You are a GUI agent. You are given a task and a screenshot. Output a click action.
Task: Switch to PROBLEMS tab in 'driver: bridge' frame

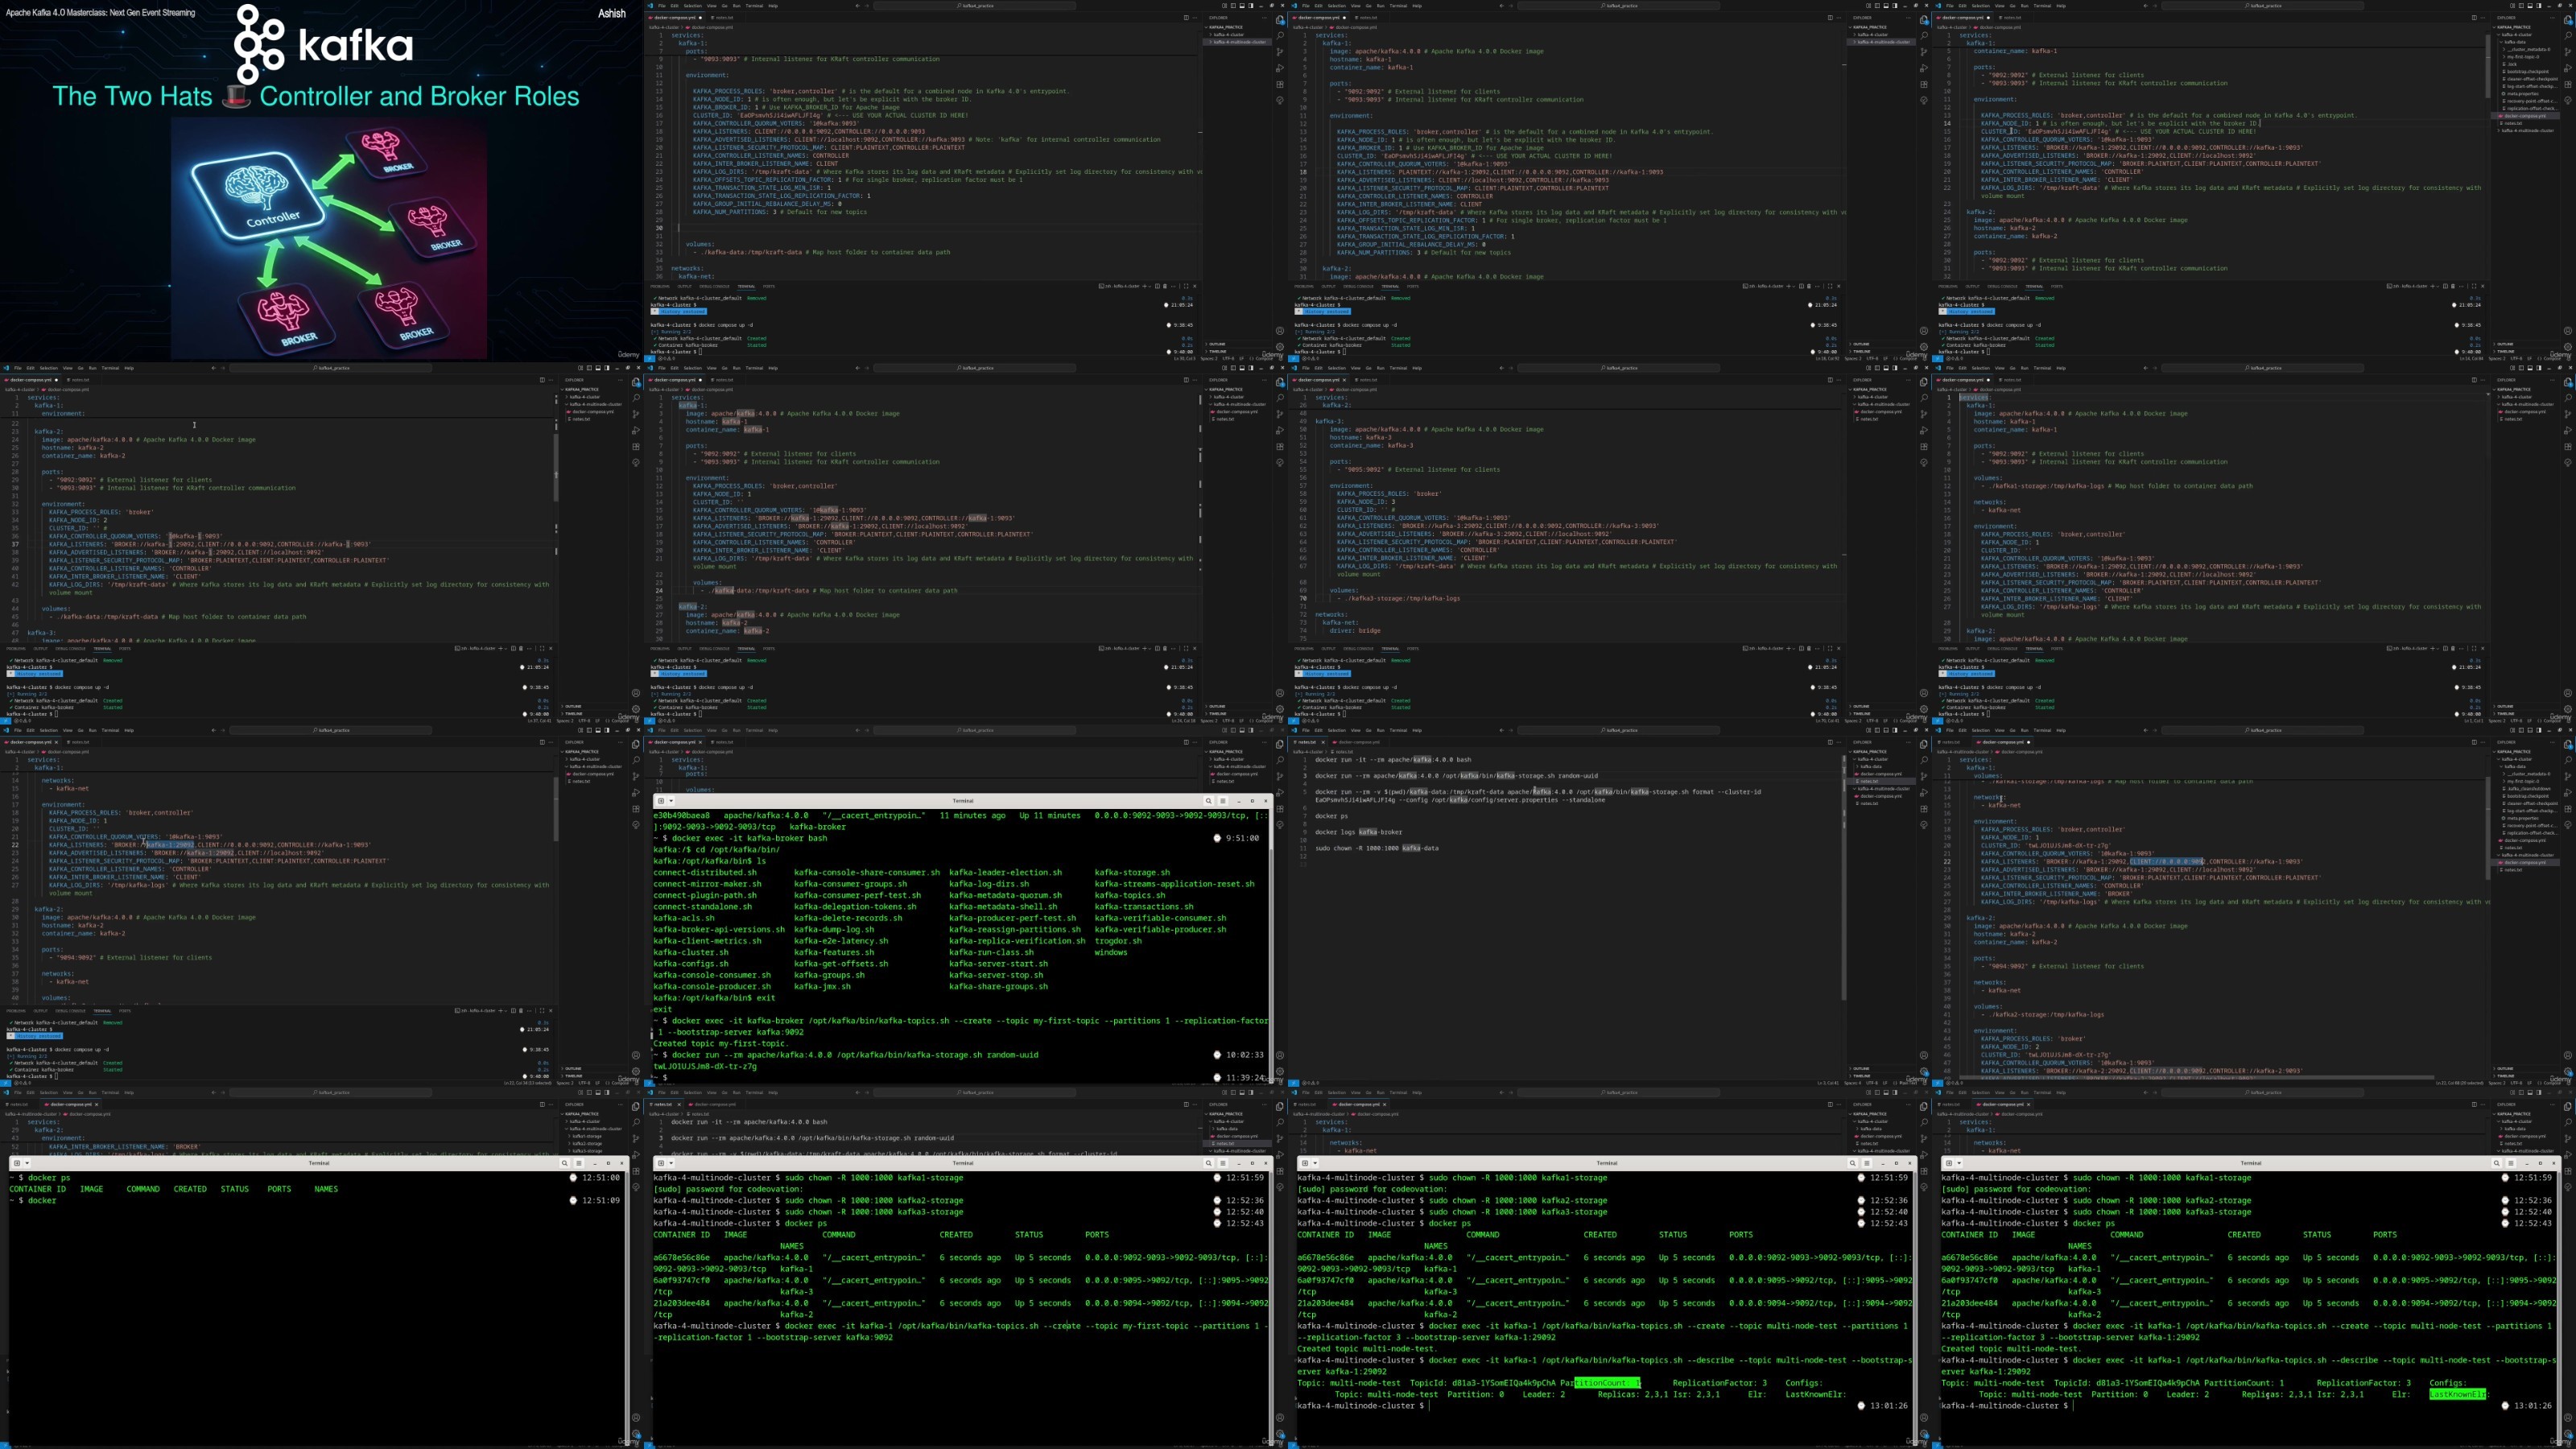coord(1304,649)
